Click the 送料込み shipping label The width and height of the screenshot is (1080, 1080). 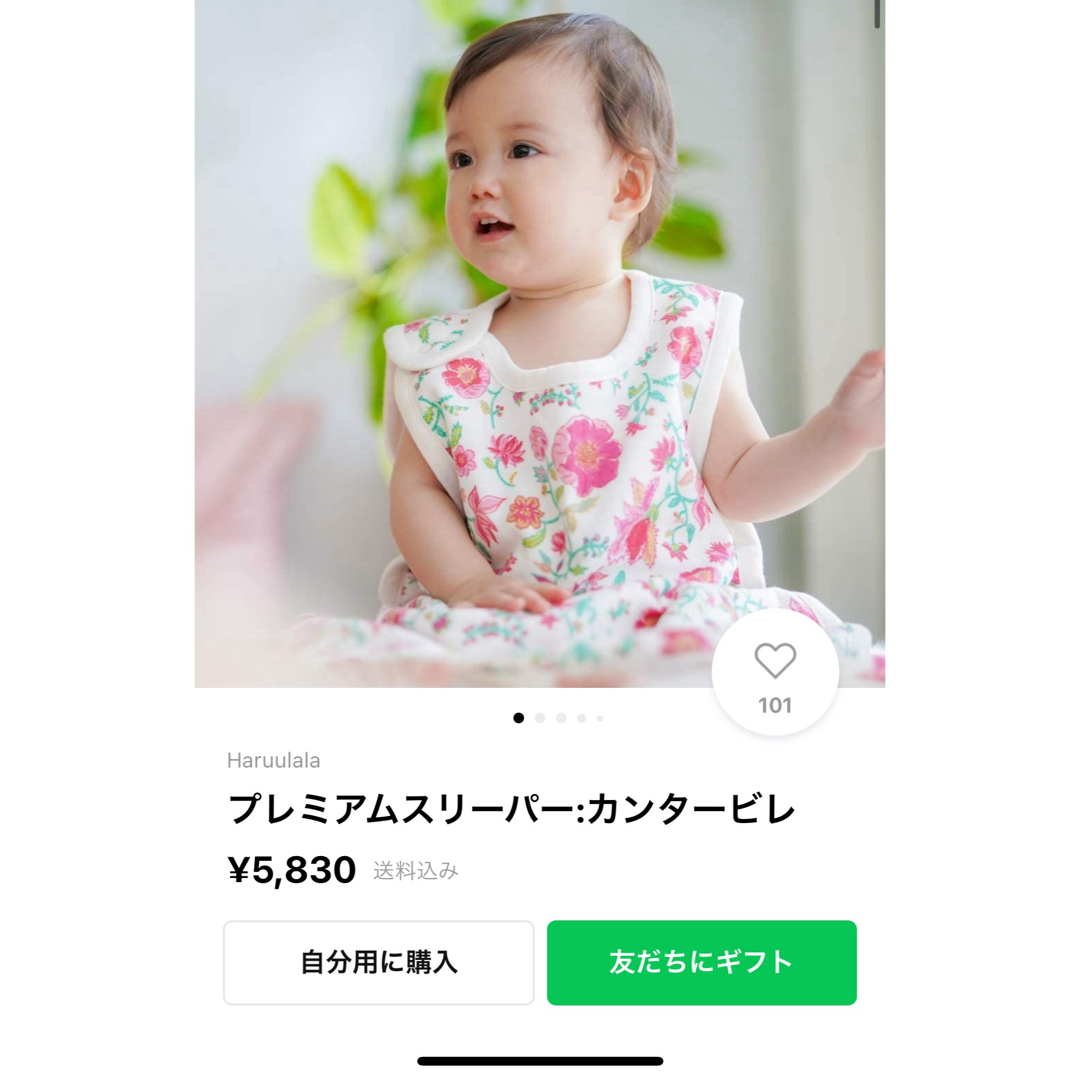[x=415, y=871]
